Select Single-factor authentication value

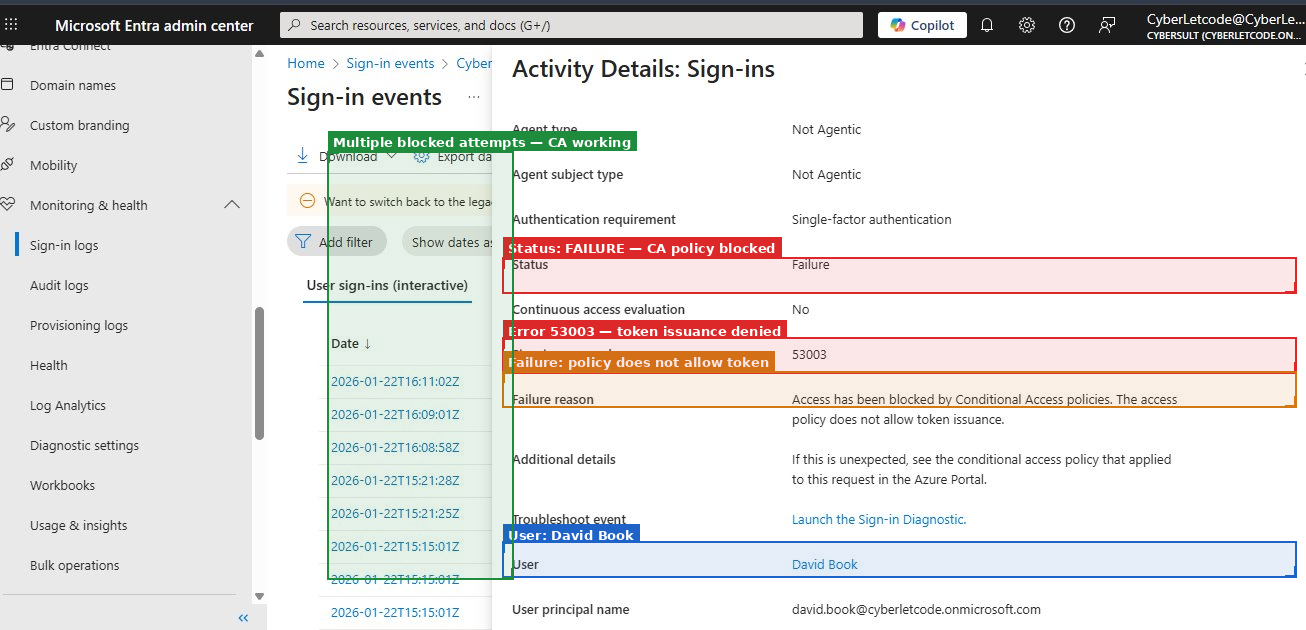pos(872,219)
